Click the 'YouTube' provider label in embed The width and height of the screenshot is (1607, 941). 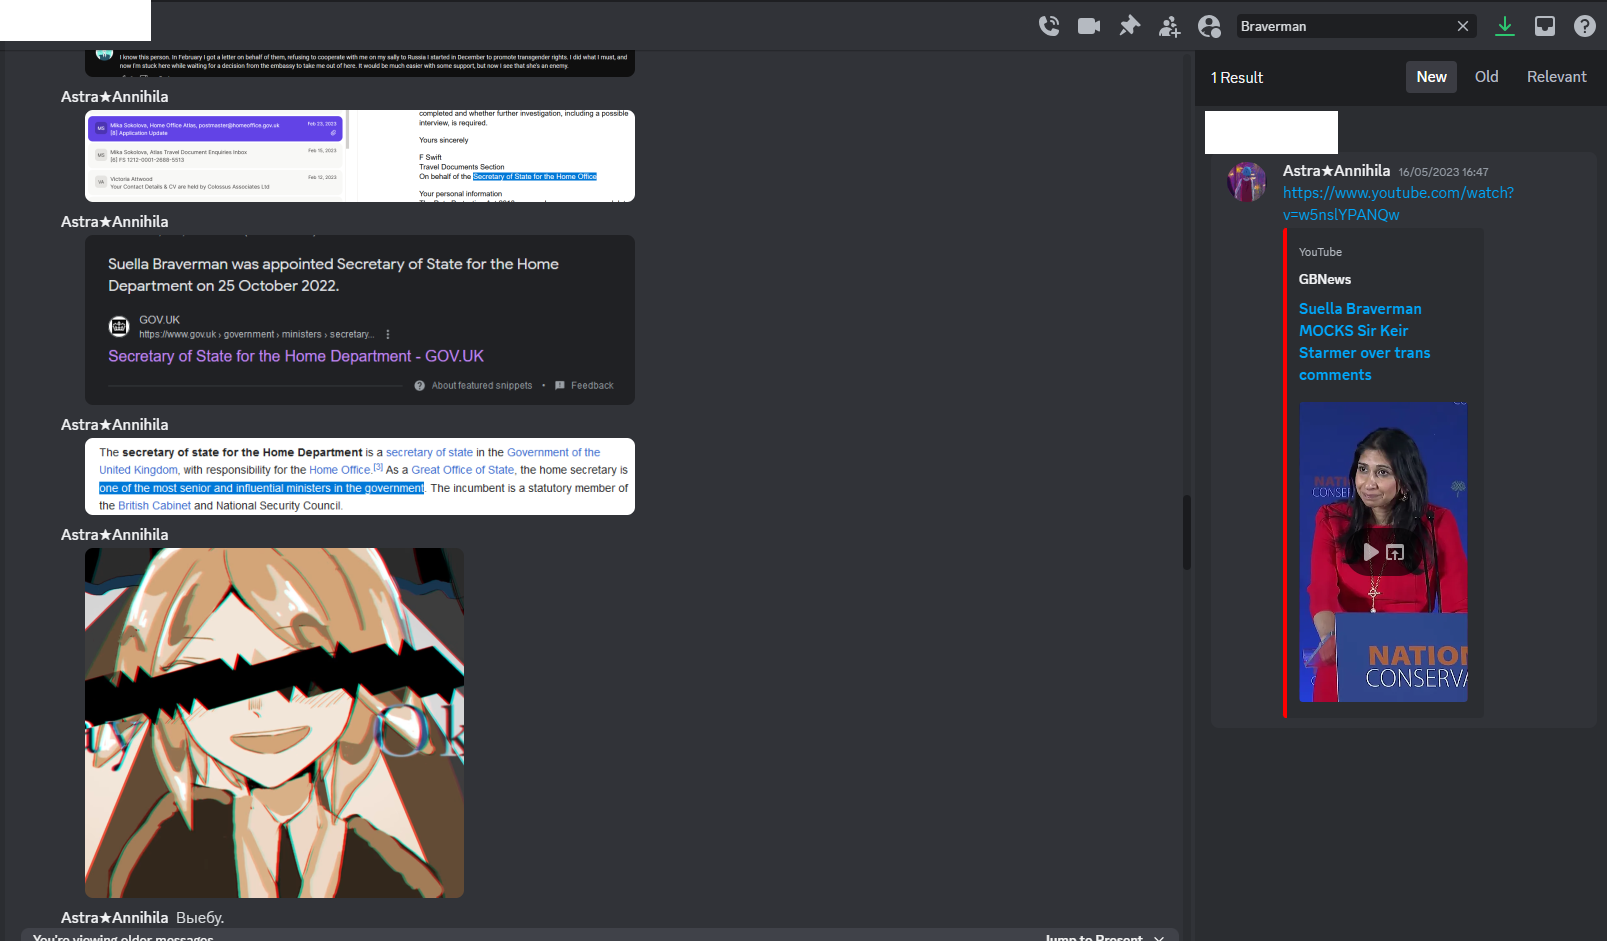(1320, 252)
